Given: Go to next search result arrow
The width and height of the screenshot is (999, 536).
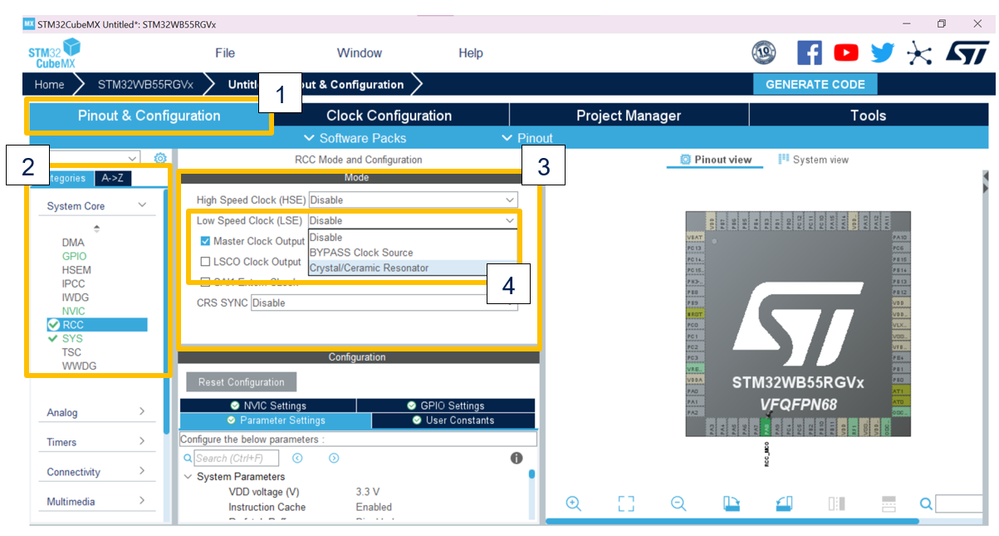Looking at the screenshot, I should (334, 458).
